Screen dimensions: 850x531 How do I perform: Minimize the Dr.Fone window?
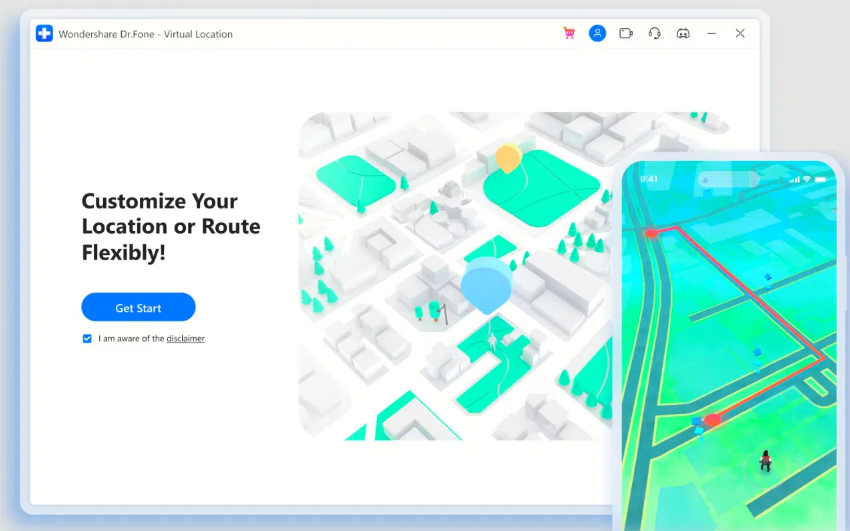point(712,34)
